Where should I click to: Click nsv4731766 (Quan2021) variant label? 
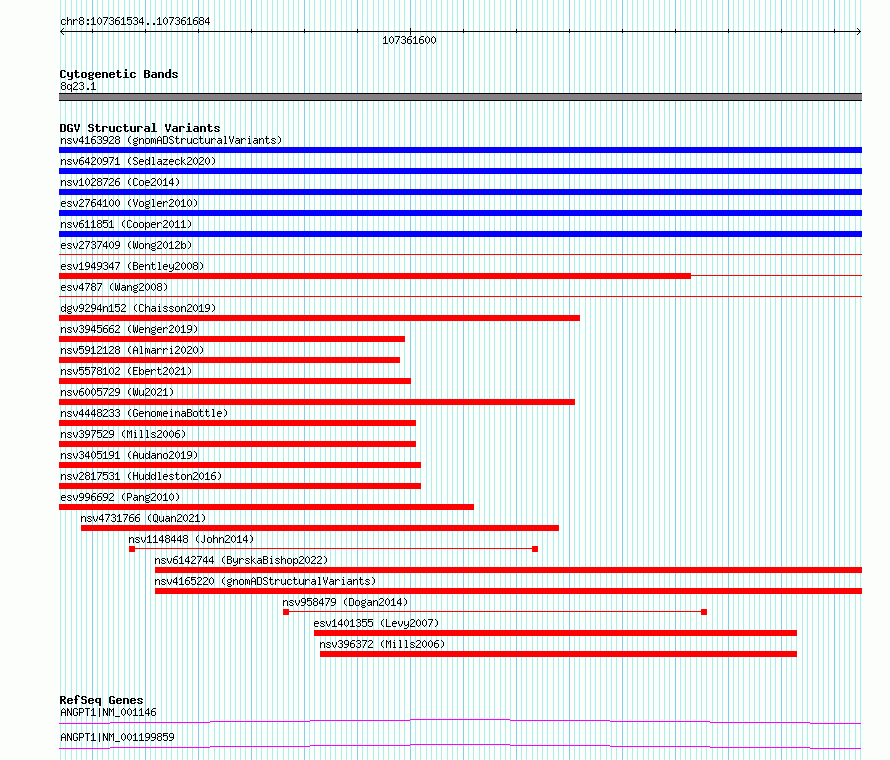pyautogui.click(x=143, y=518)
